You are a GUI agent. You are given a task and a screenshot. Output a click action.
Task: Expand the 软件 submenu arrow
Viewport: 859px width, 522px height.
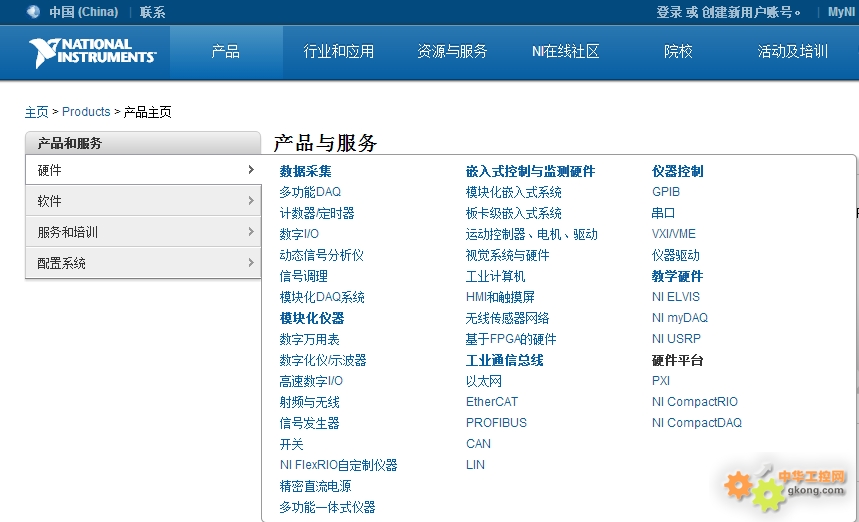[x=251, y=200]
